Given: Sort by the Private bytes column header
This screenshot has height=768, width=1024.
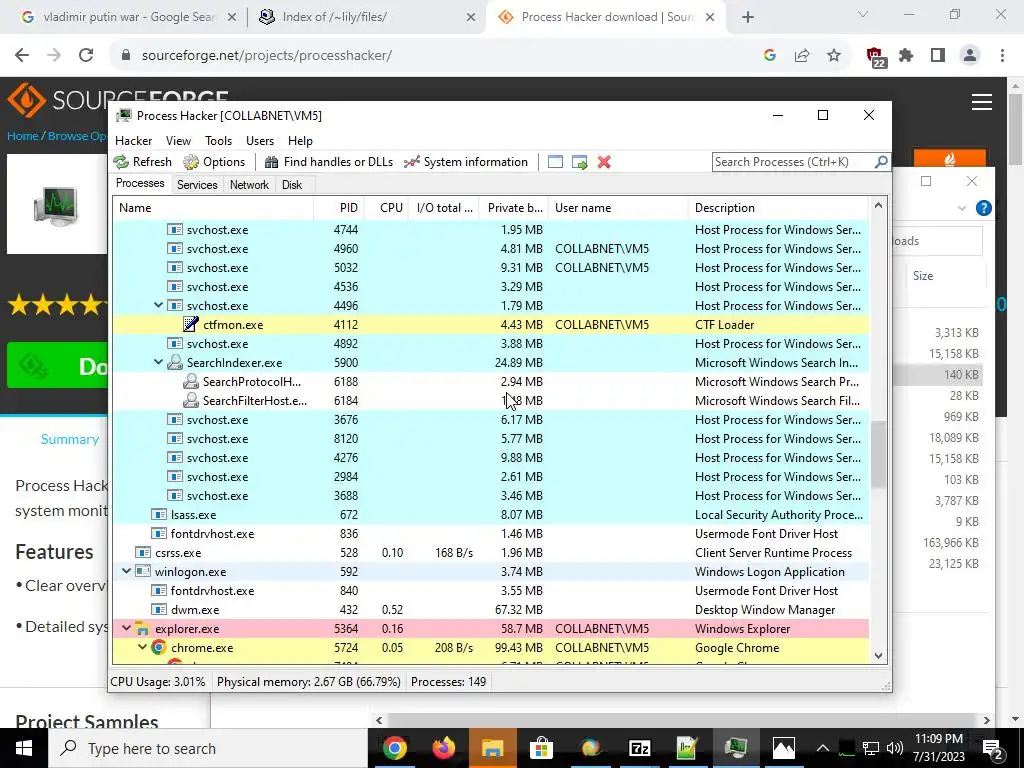Looking at the screenshot, I should coord(513,208).
